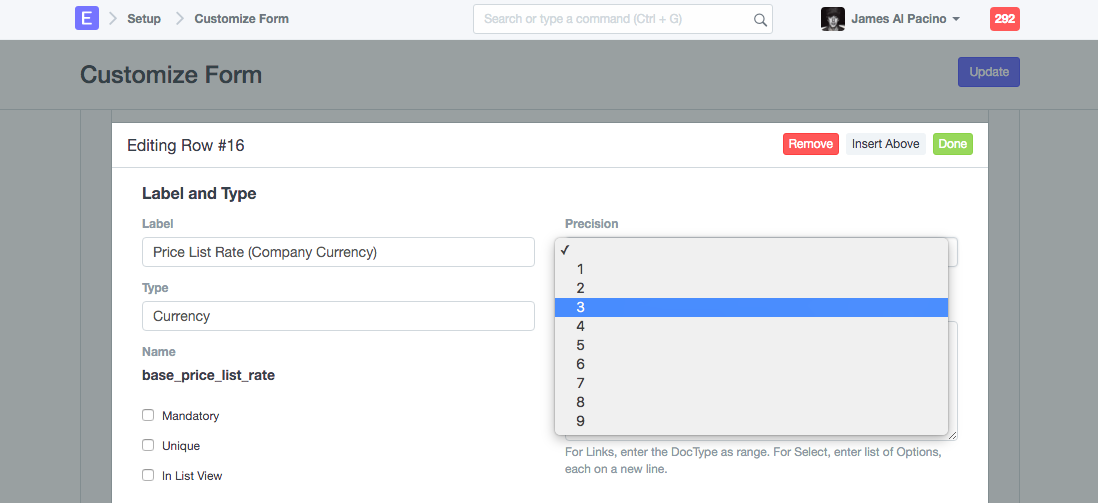This screenshot has height=503, width=1098.
Task: Pick precision value 6
Action: [x=750, y=364]
